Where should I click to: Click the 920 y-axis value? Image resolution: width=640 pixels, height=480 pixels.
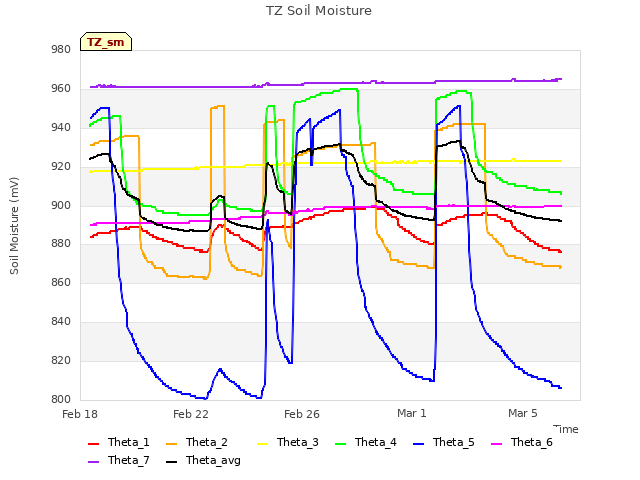coord(61,167)
